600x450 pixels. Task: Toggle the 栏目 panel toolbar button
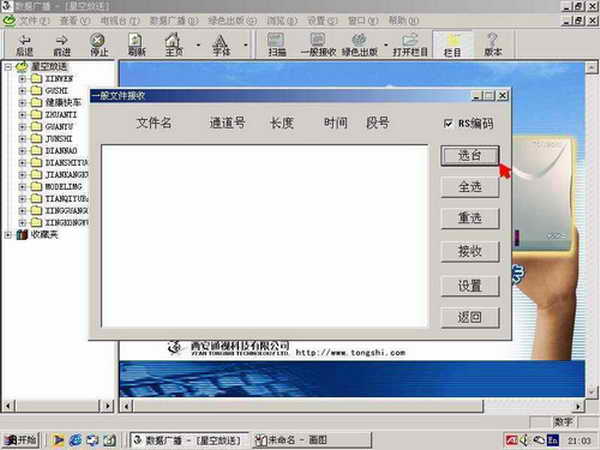pyautogui.click(x=453, y=43)
